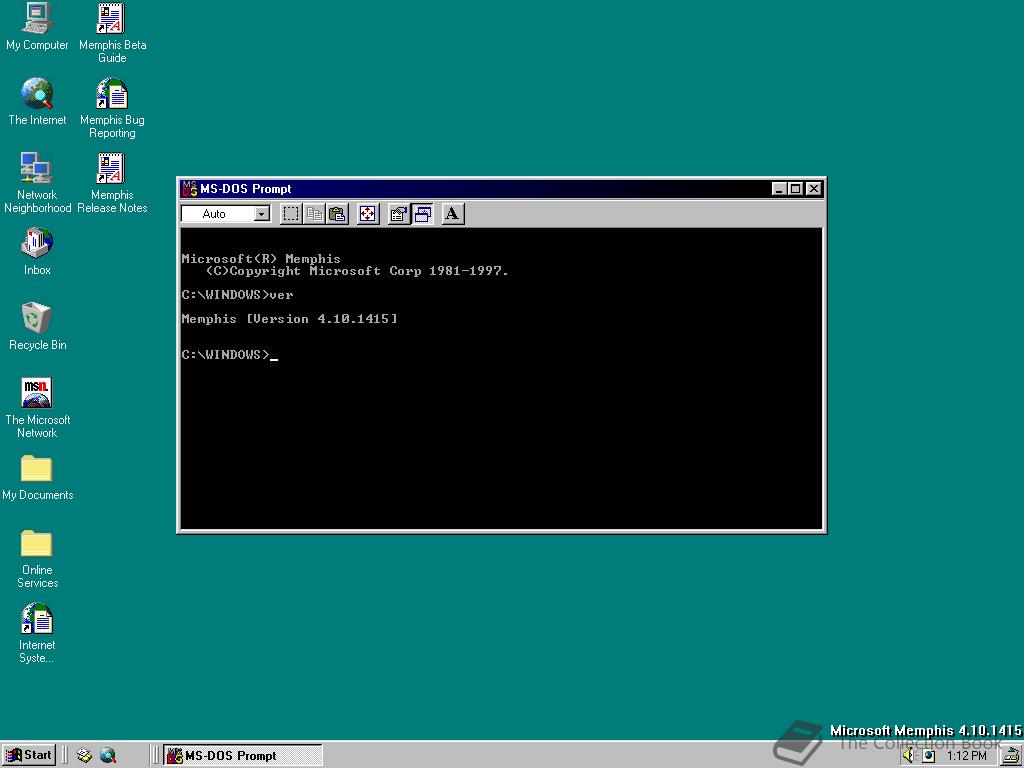Image resolution: width=1024 pixels, height=768 pixels.
Task: Open the Font (A) toolbar button
Action: click(x=453, y=214)
